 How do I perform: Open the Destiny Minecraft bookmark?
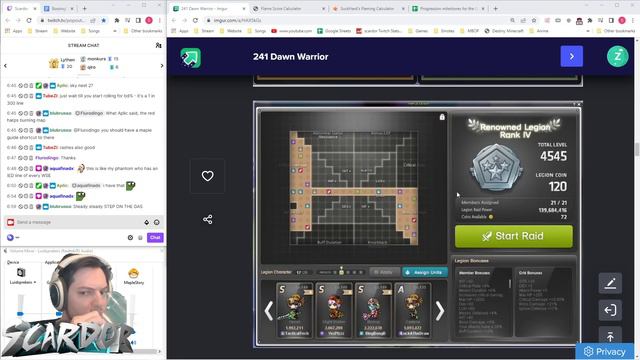(x=504, y=31)
